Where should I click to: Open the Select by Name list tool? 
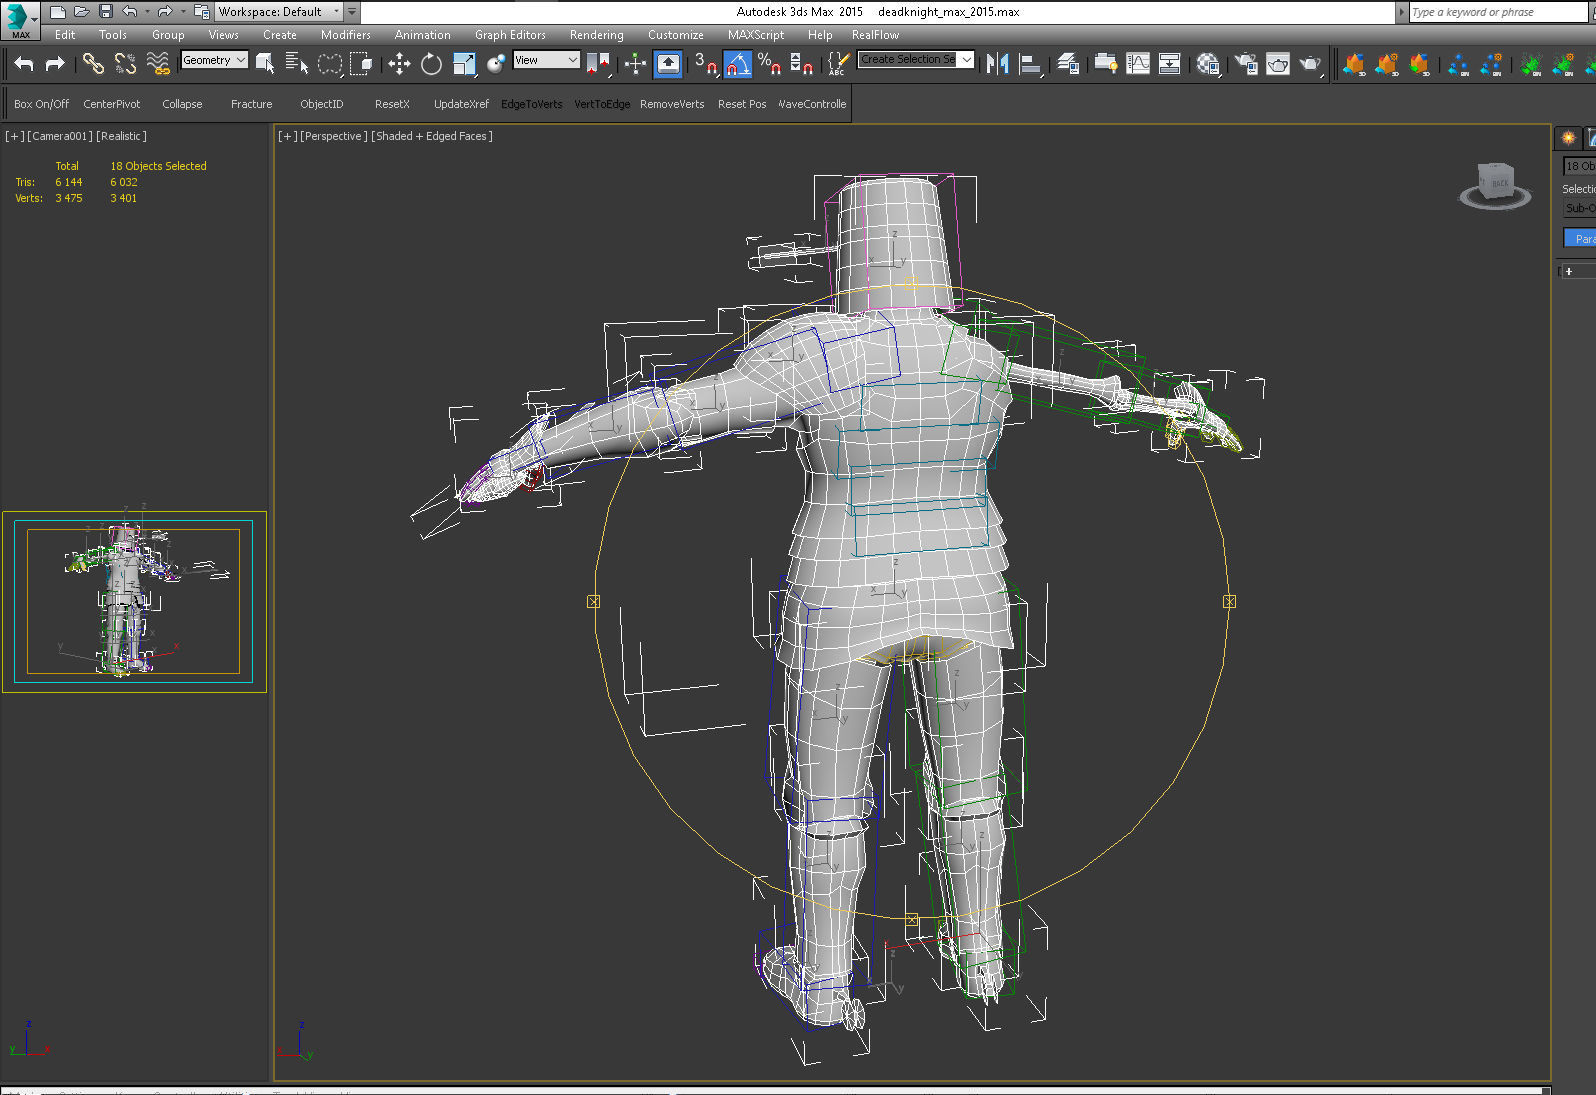pos(297,64)
